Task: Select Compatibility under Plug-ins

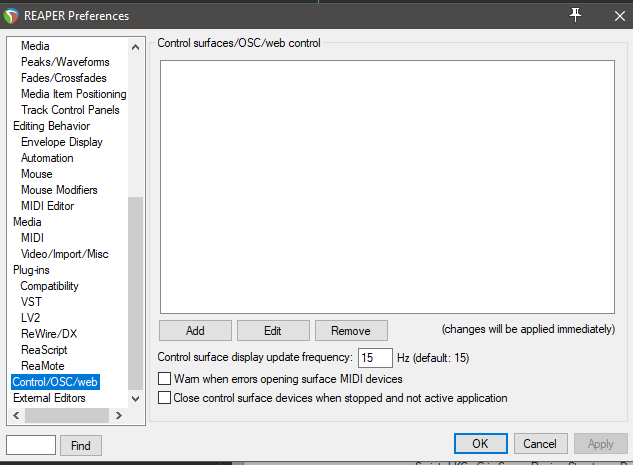Action: (x=50, y=286)
